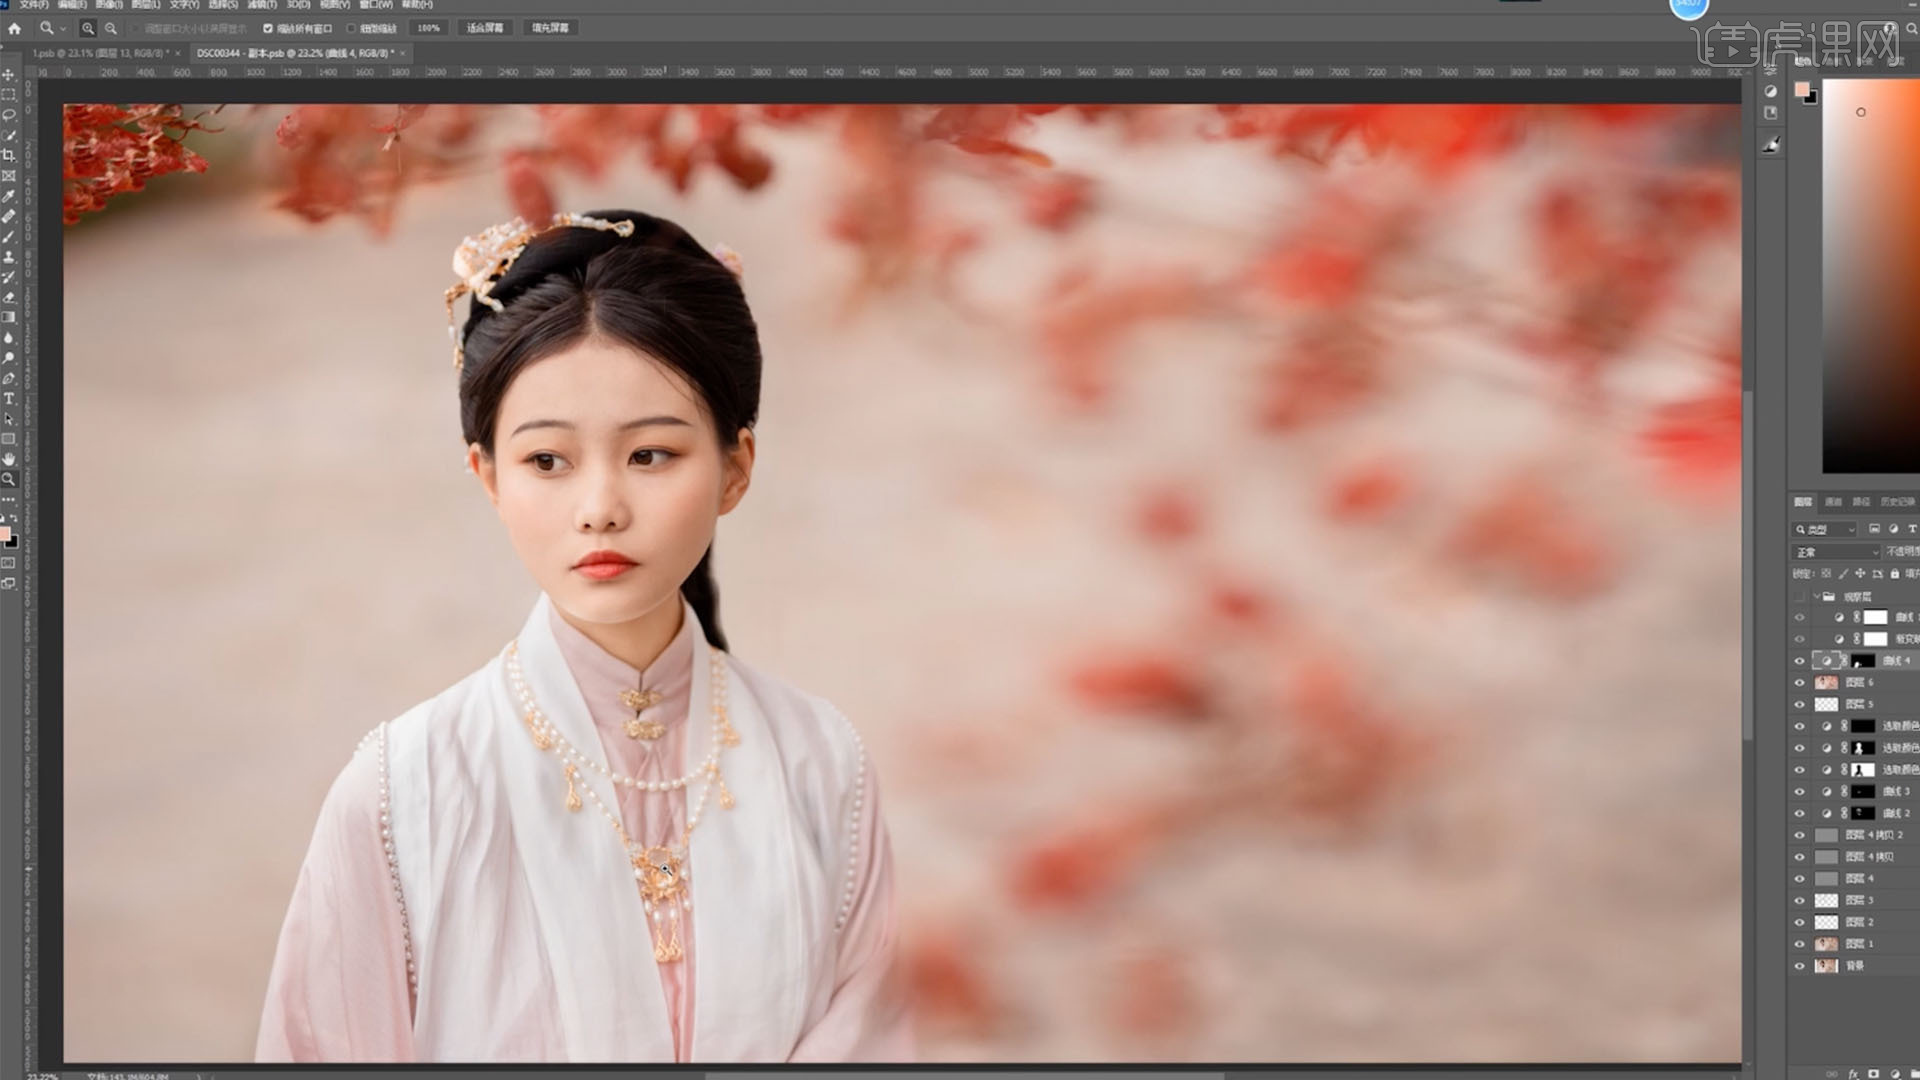
Task: Switch to the 1.psb document tab
Action: tap(98, 53)
